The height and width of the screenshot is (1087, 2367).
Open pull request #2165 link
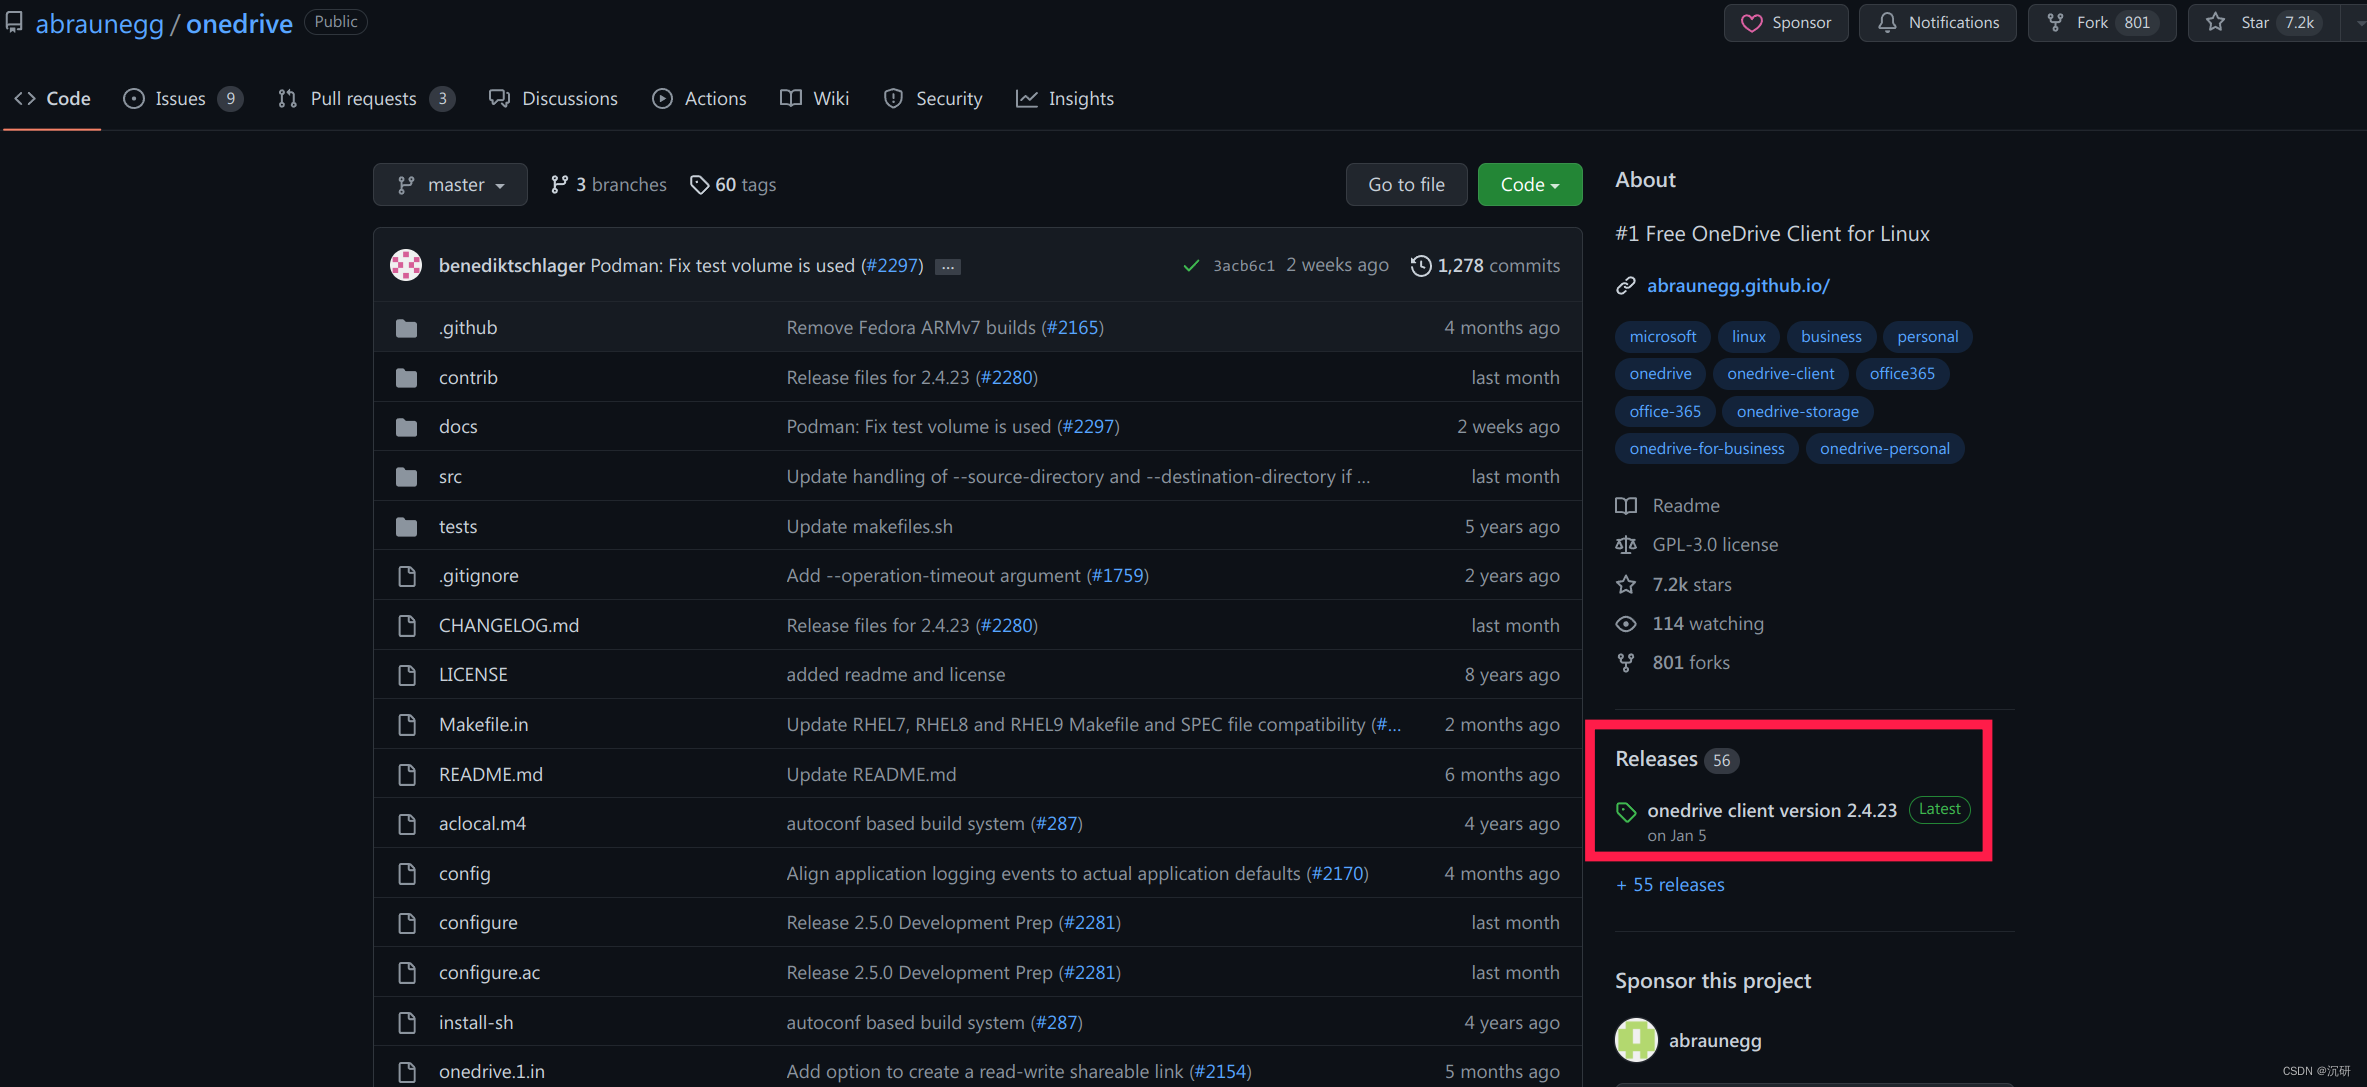point(1072,328)
